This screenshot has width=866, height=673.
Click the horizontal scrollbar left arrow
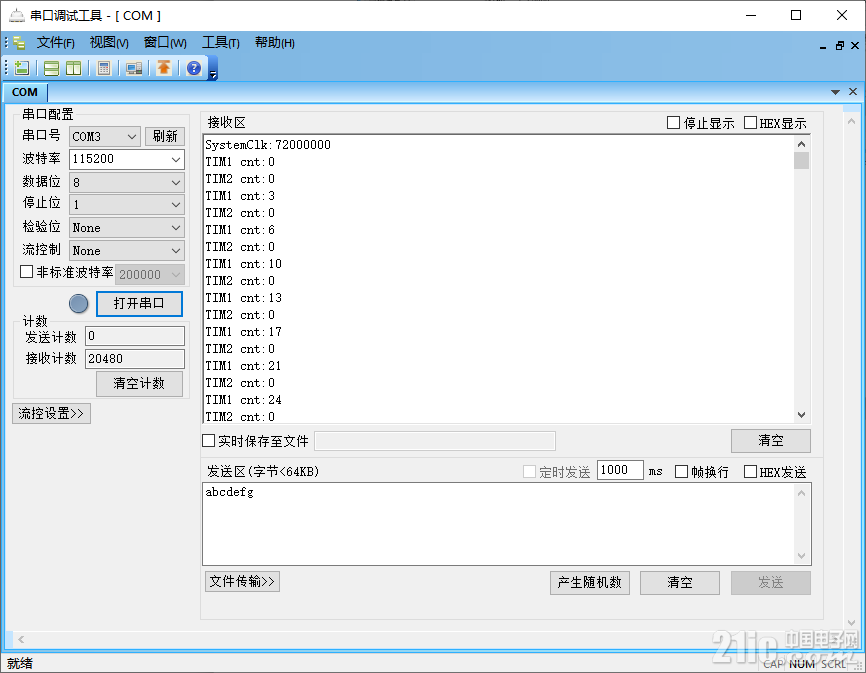(21, 639)
